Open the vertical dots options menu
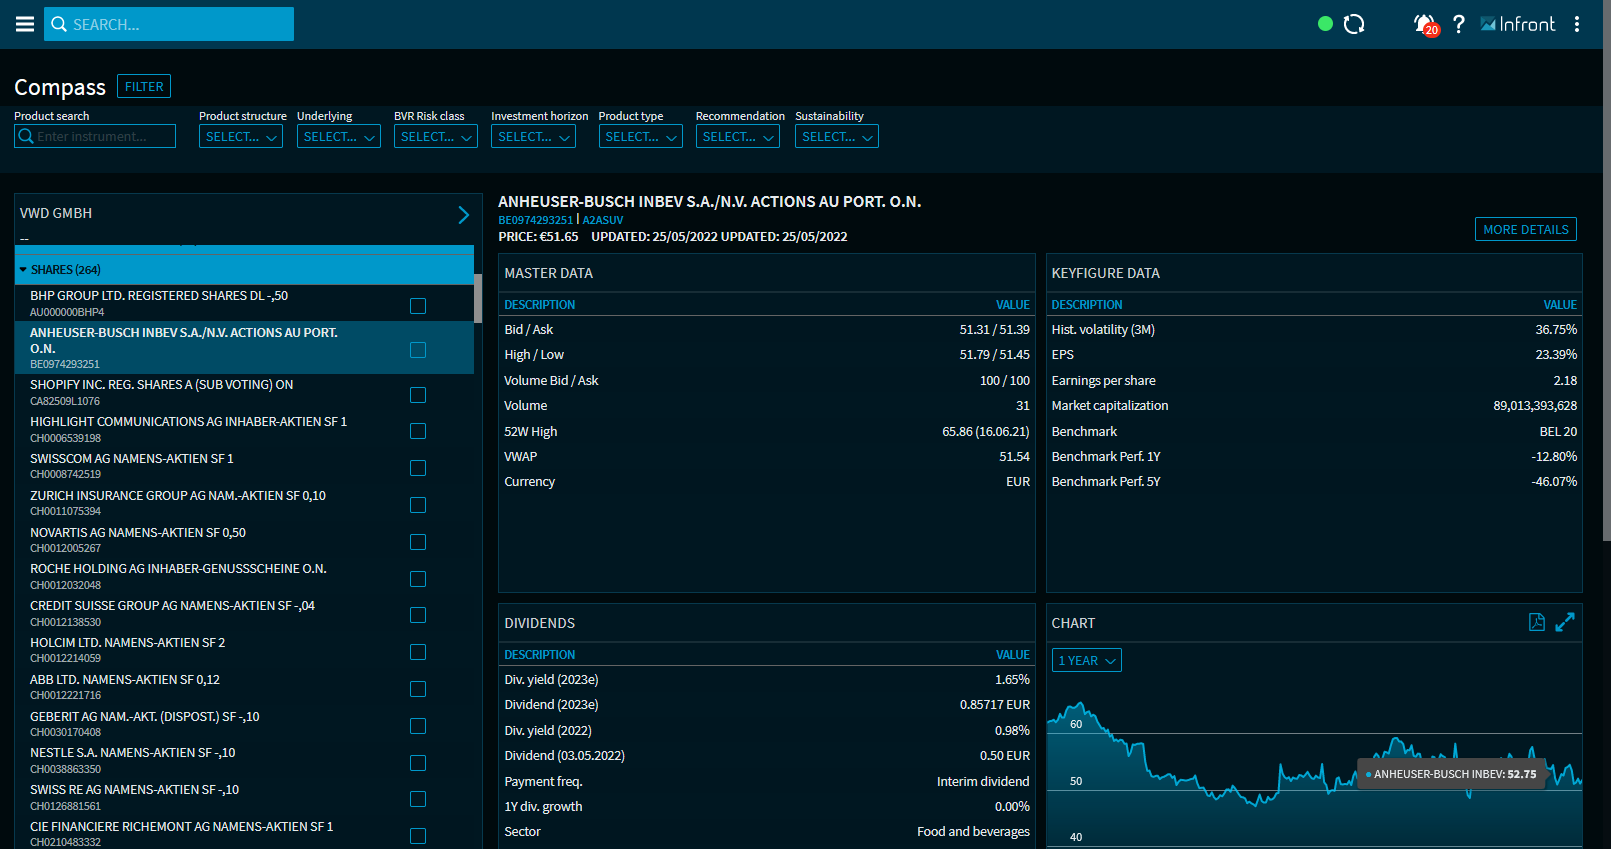Image resolution: width=1611 pixels, height=849 pixels. tap(1577, 24)
